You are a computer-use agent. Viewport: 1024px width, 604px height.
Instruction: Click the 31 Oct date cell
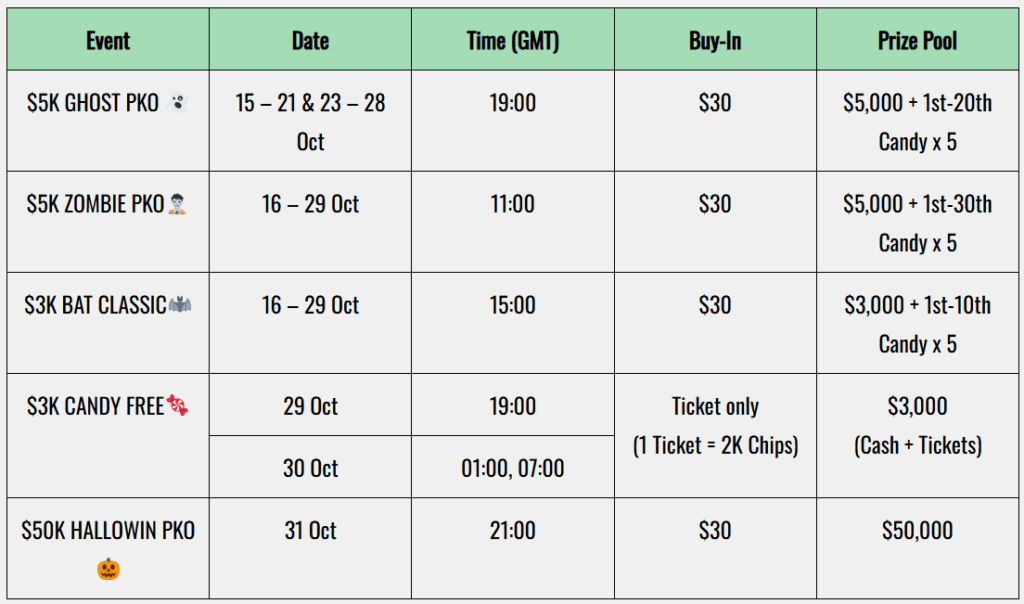(x=310, y=531)
